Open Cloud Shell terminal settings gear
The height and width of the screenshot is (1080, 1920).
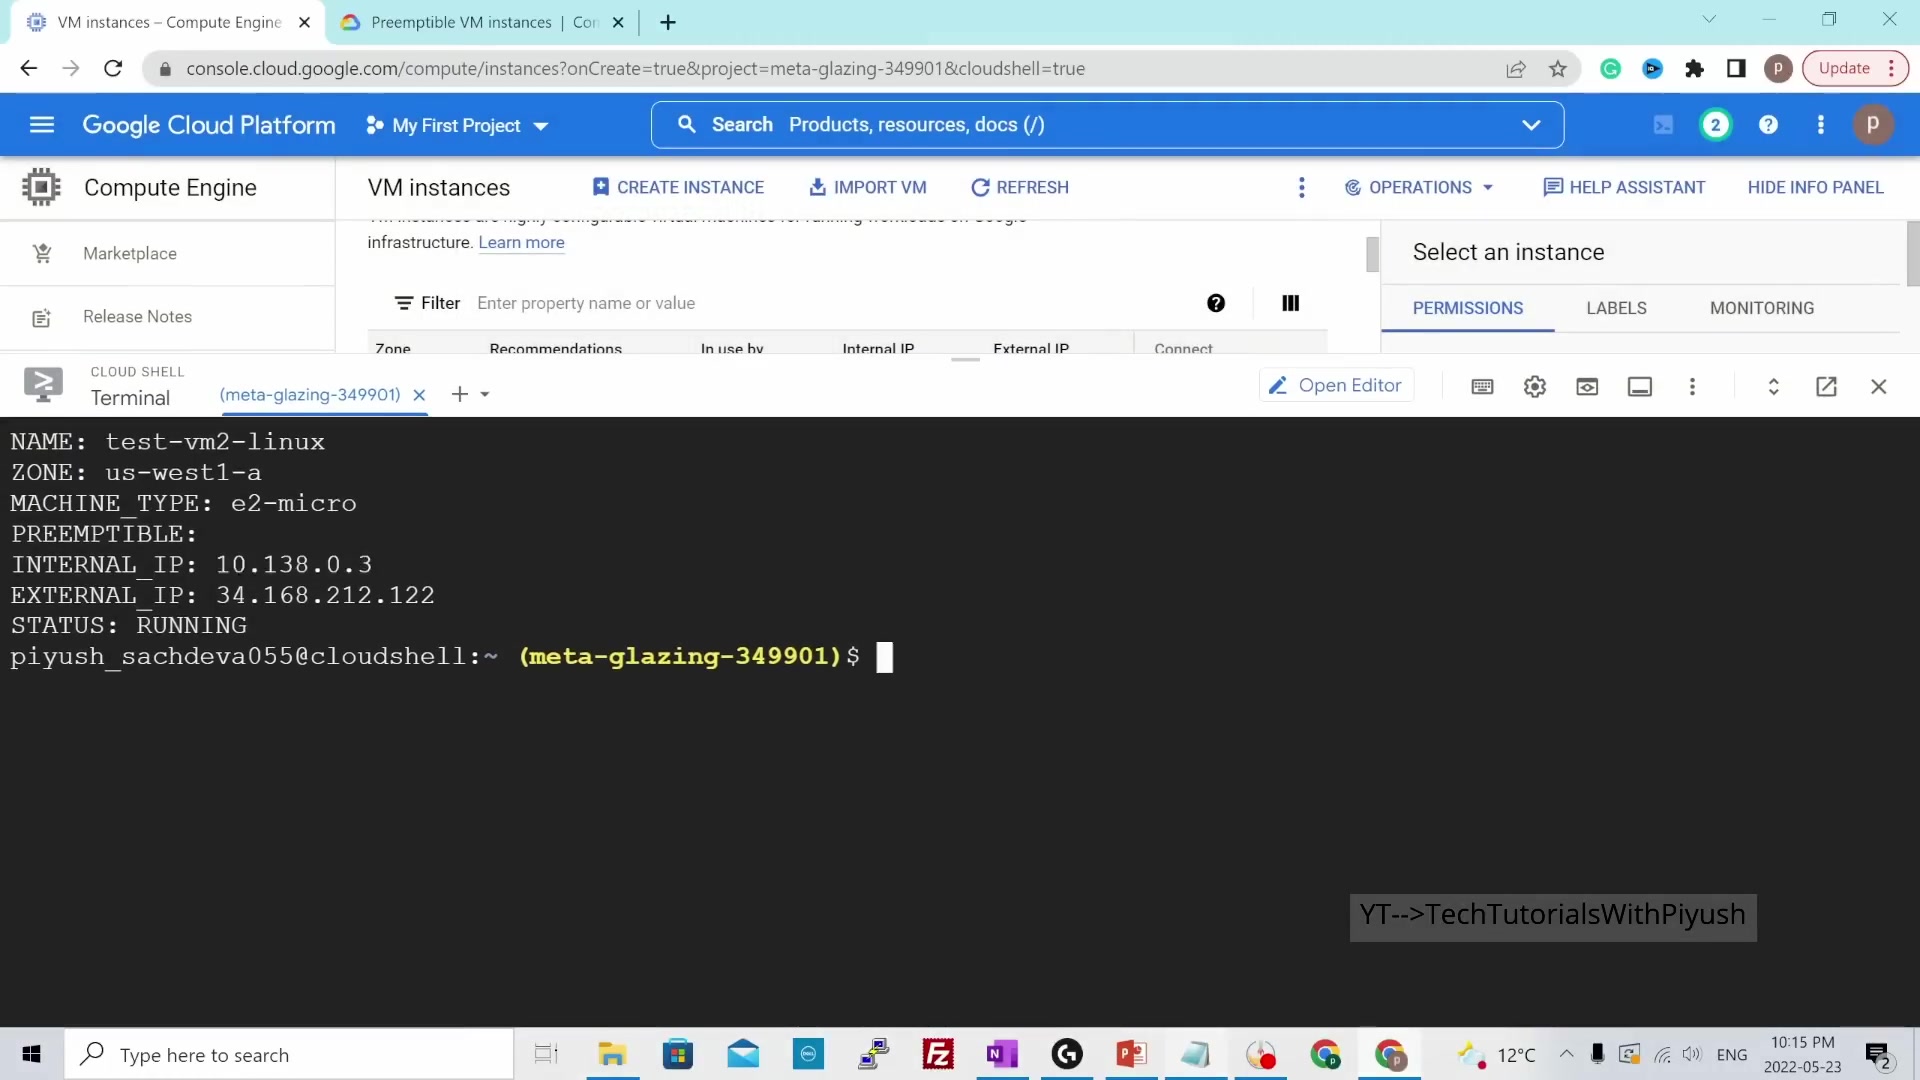(1535, 387)
